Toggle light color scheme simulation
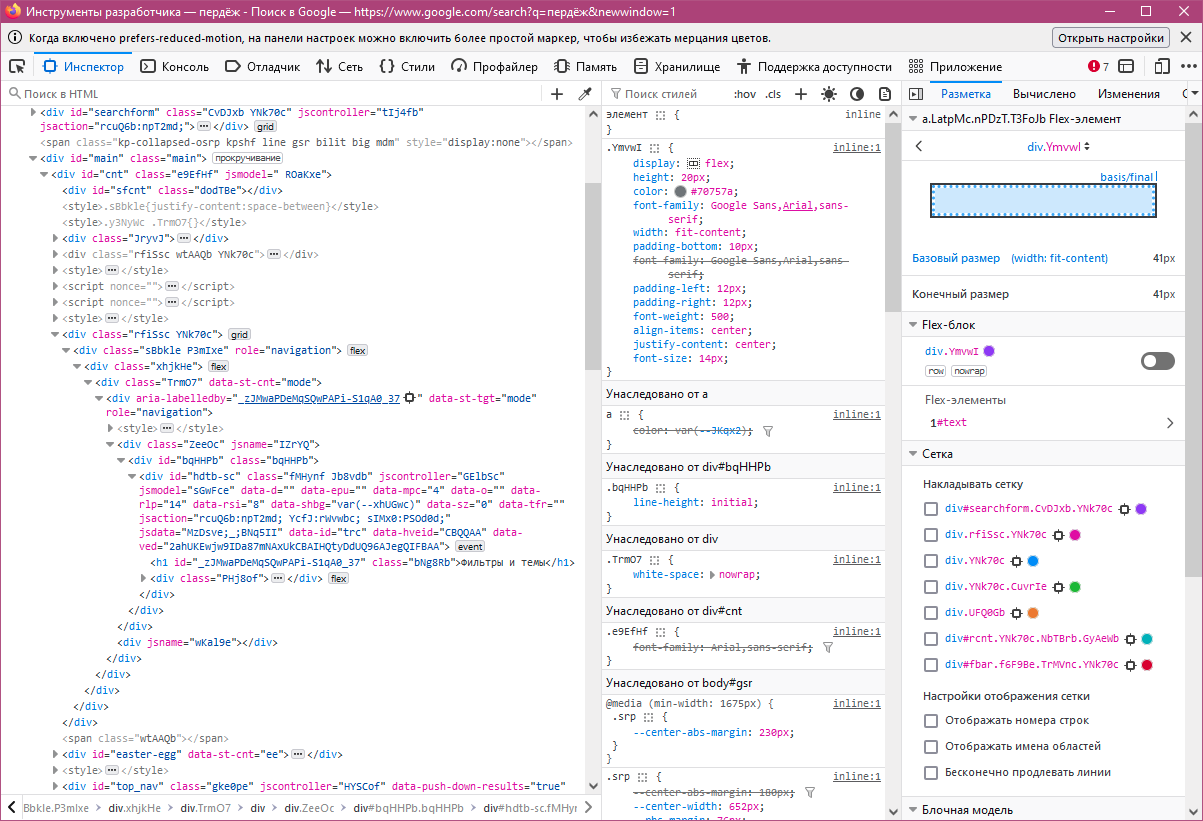 pos(828,94)
